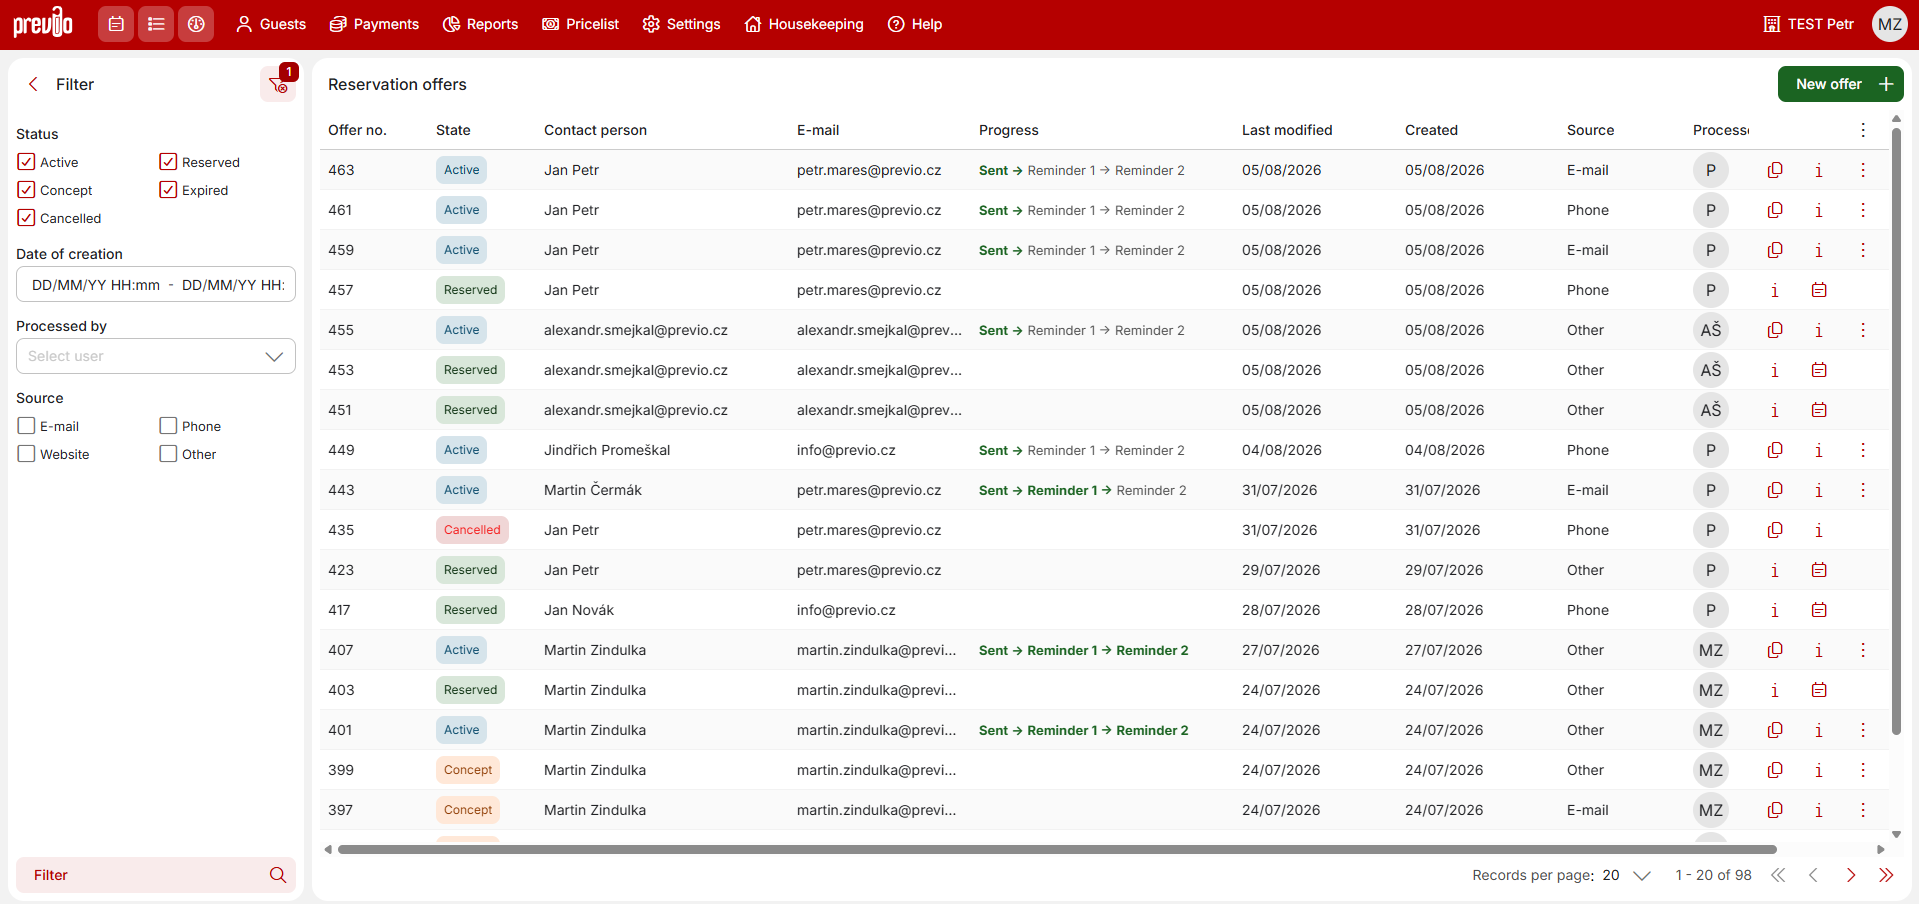
Task: Open the list view icon in top bar
Action: pos(156,24)
